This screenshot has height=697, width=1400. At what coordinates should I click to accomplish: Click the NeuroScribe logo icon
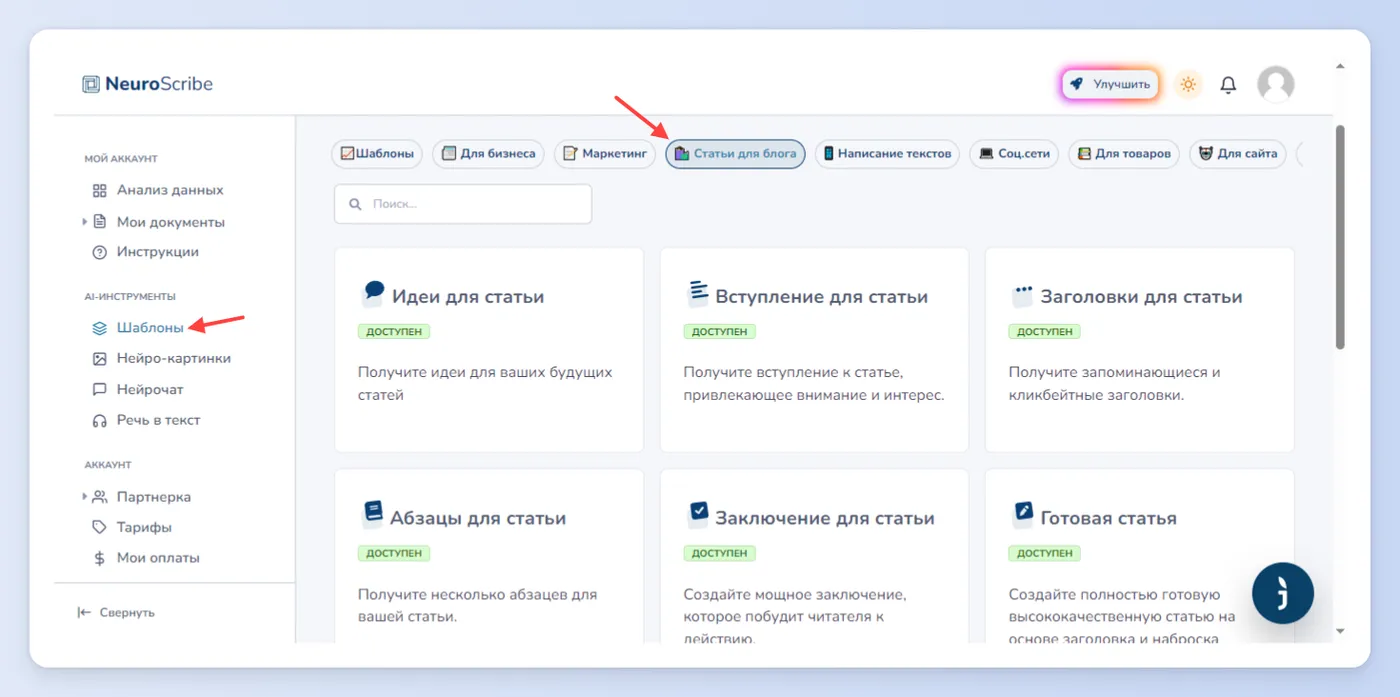[91, 84]
